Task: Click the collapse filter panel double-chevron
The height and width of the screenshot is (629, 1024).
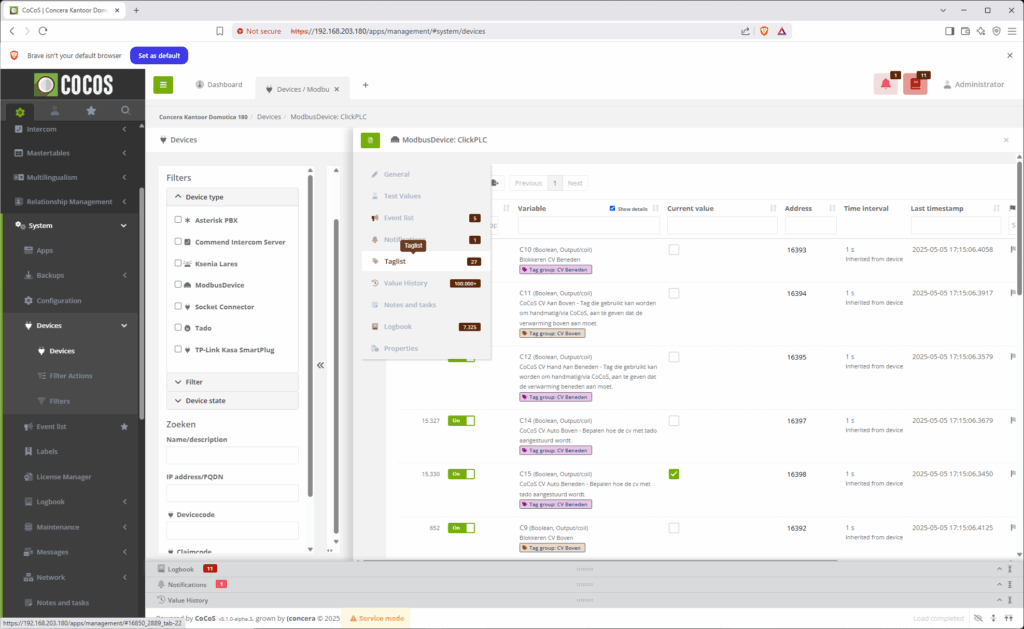Action: 321,365
